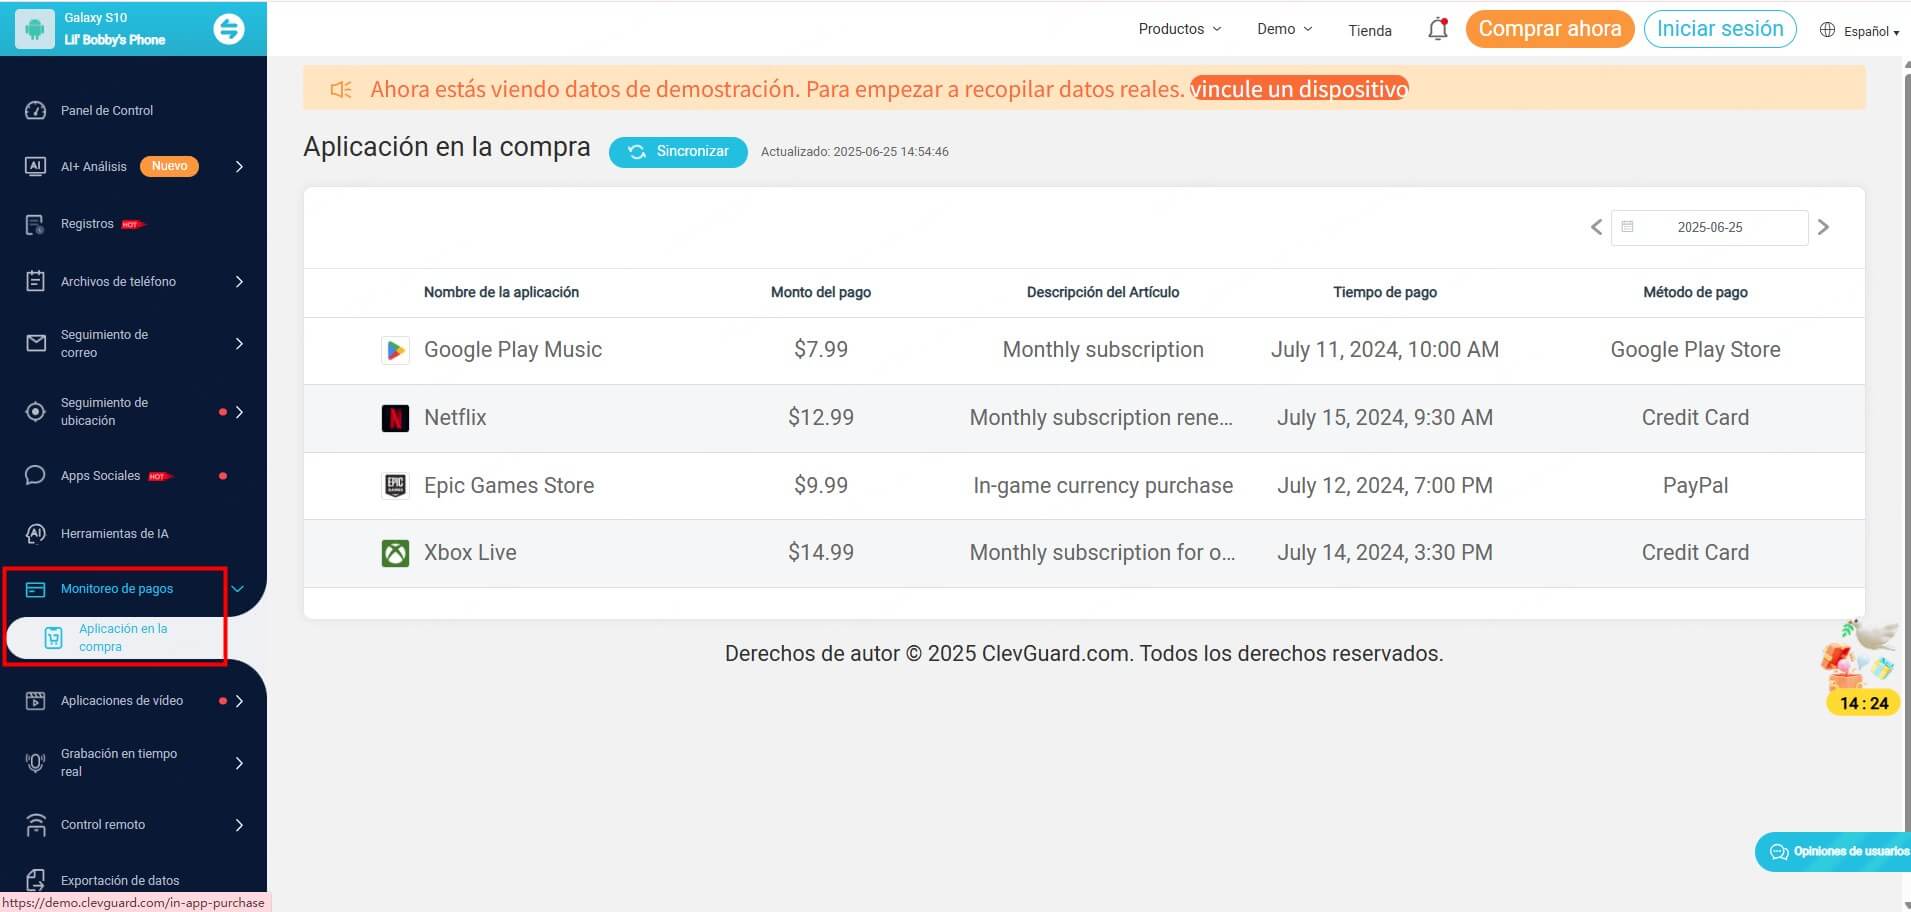Go to previous date arrow
Viewport: 1911px width, 912px height.
point(1596,227)
